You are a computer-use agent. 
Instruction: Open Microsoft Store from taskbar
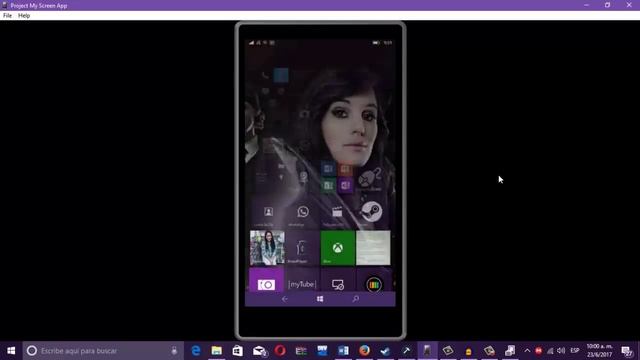coord(238,351)
